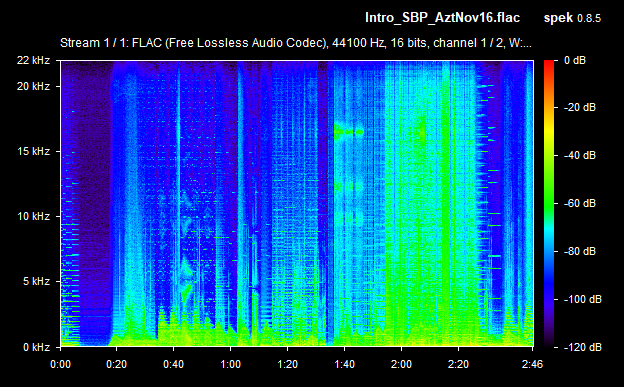
Task: Click the 0:00 start time label
Action: (x=60, y=364)
